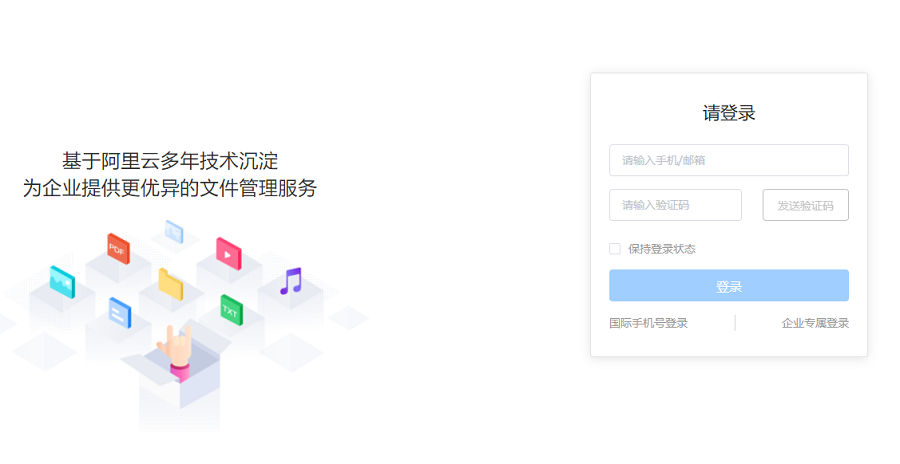Click the 发送验证码 button

(x=805, y=205)
